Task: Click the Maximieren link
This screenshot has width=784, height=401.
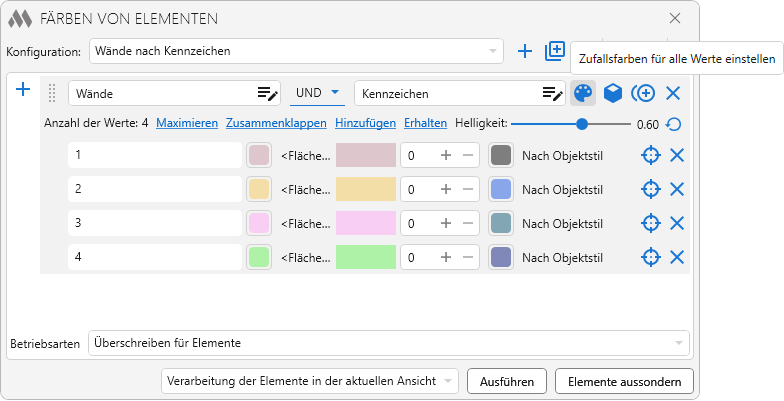Action: pos(187,124)
